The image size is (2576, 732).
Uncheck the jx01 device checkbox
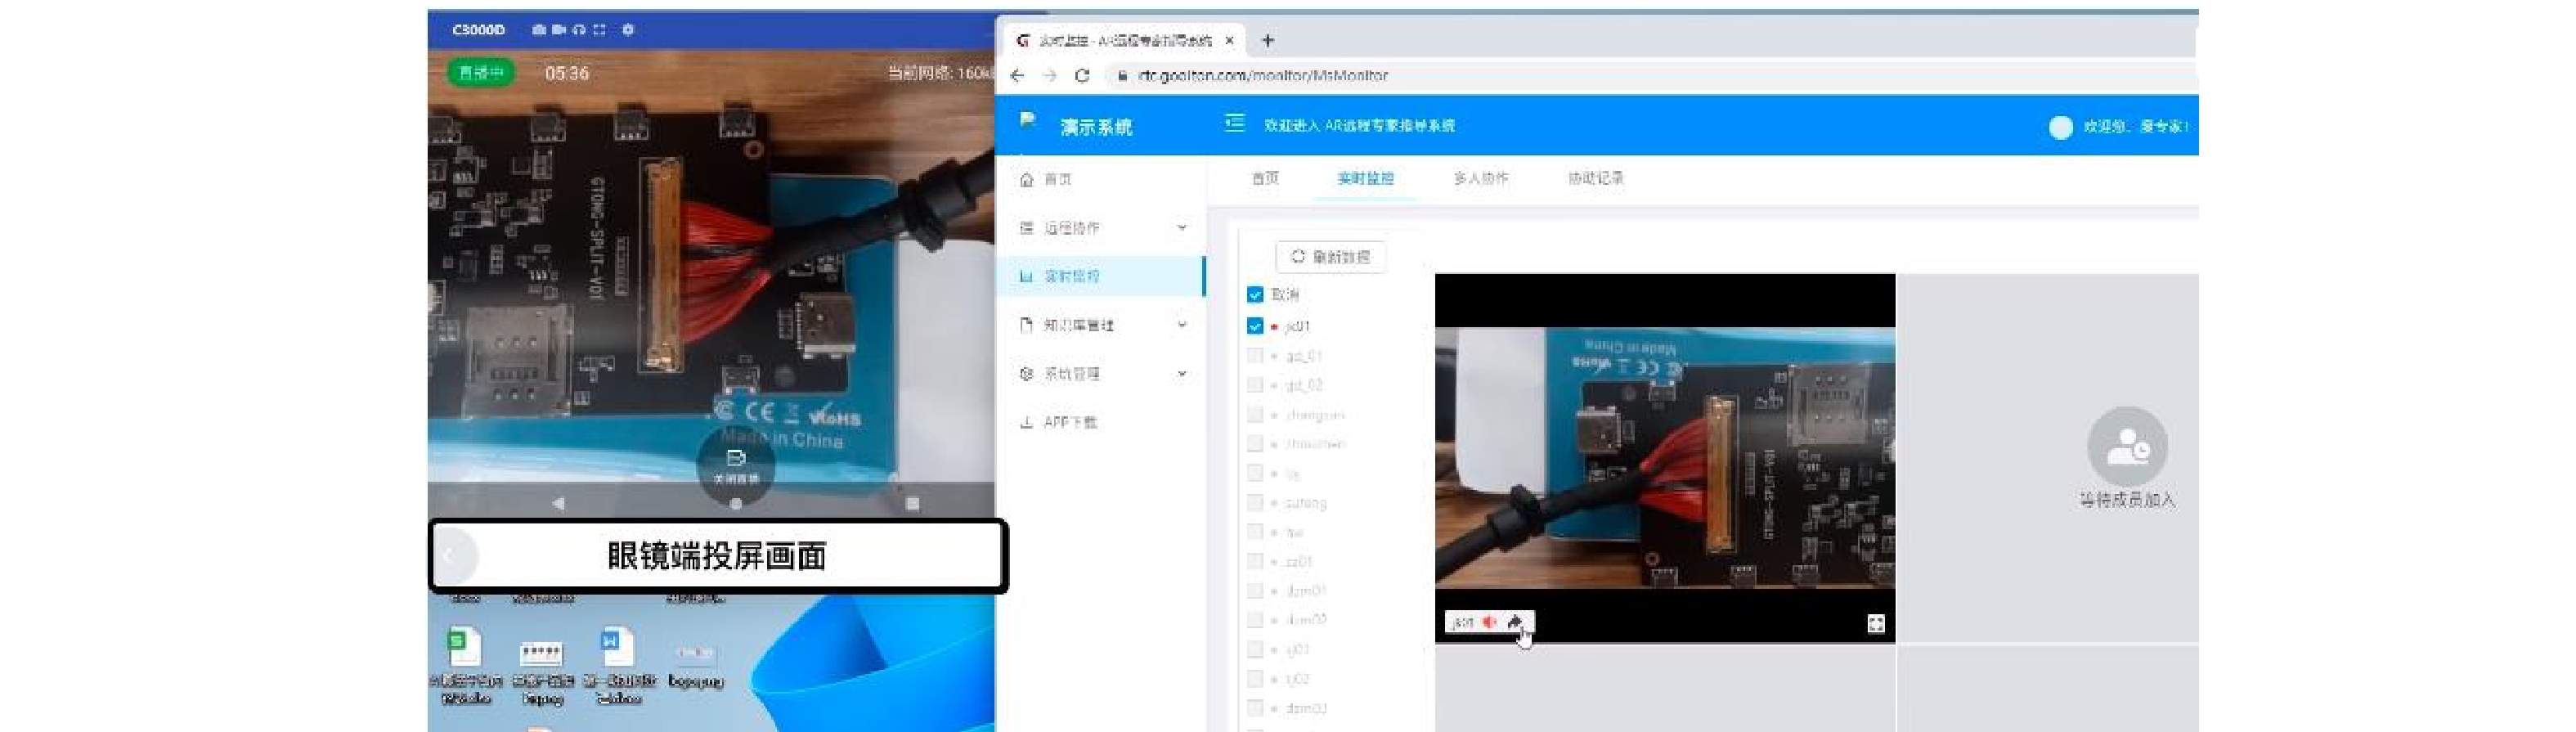coord(1255,326)
